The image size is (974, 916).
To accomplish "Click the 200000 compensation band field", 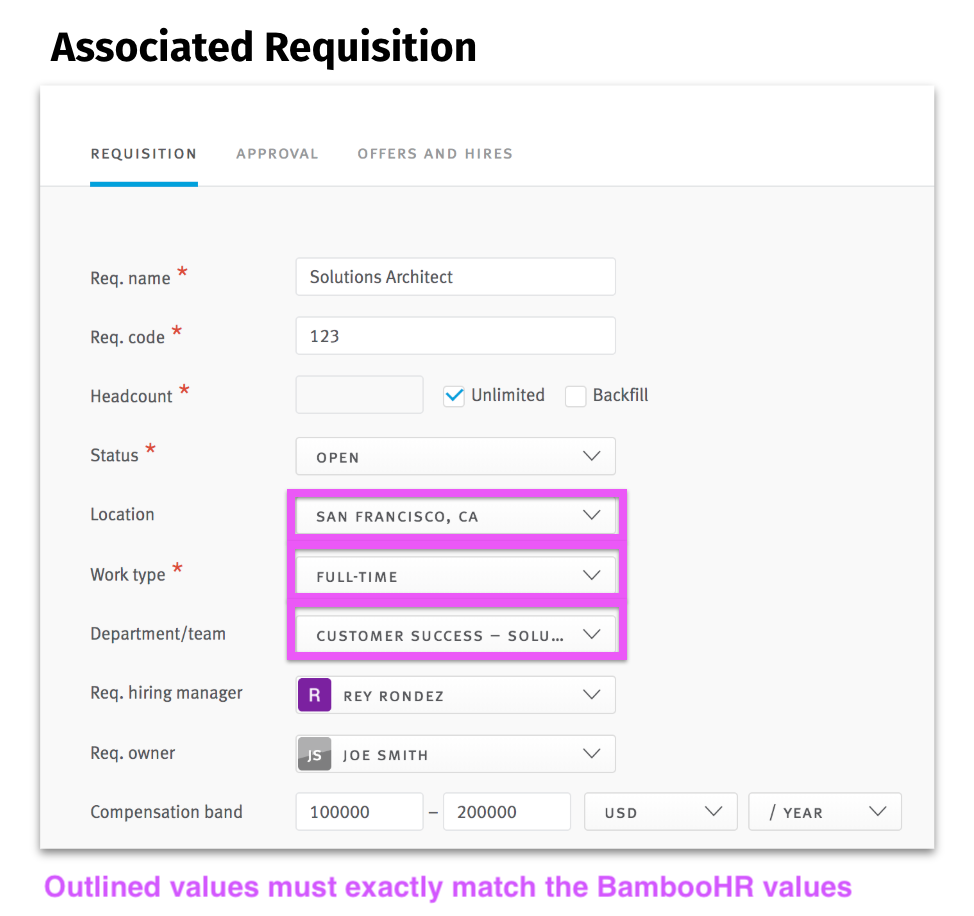I will tap(506, 811).
